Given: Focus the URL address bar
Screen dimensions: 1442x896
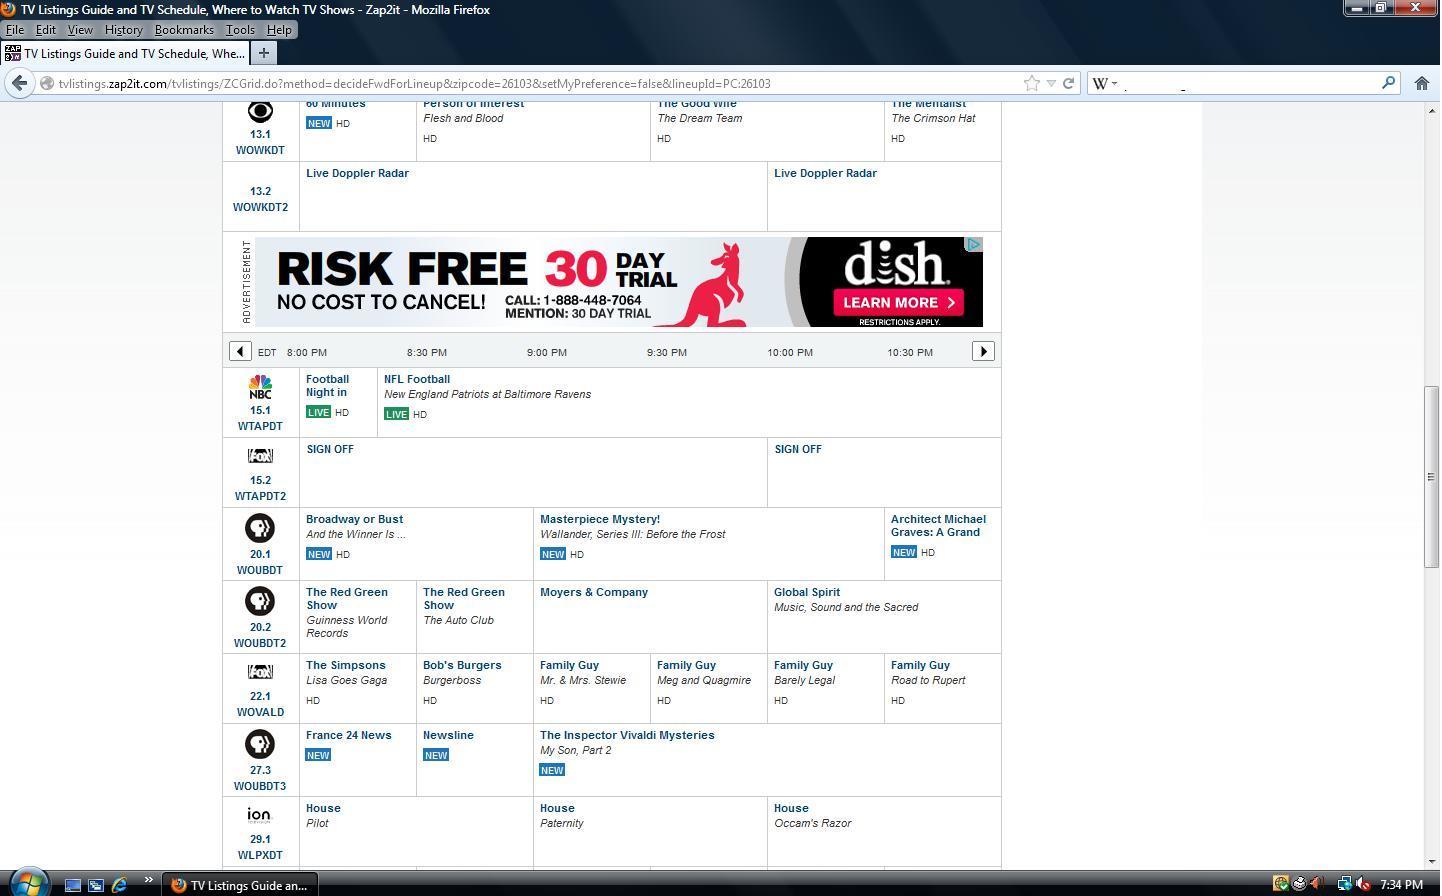Looking at the screenshot, I should coord(530,83).
